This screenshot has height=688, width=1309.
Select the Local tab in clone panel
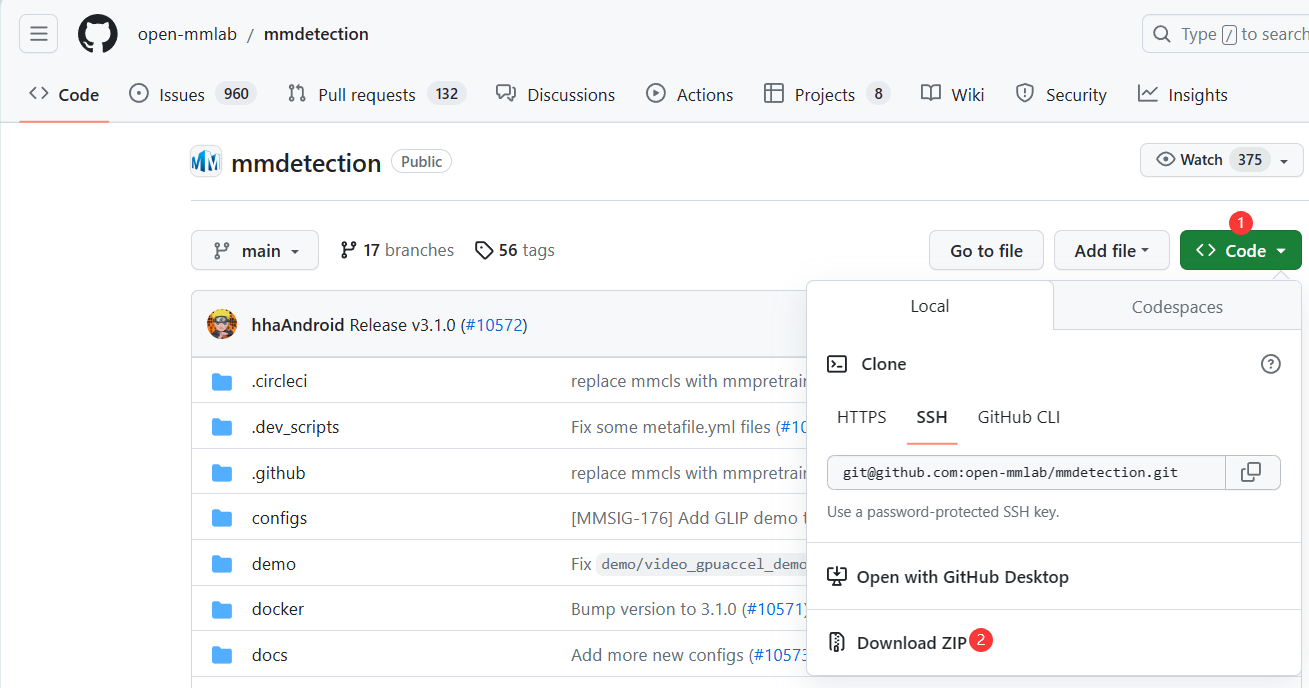point(930,306)
